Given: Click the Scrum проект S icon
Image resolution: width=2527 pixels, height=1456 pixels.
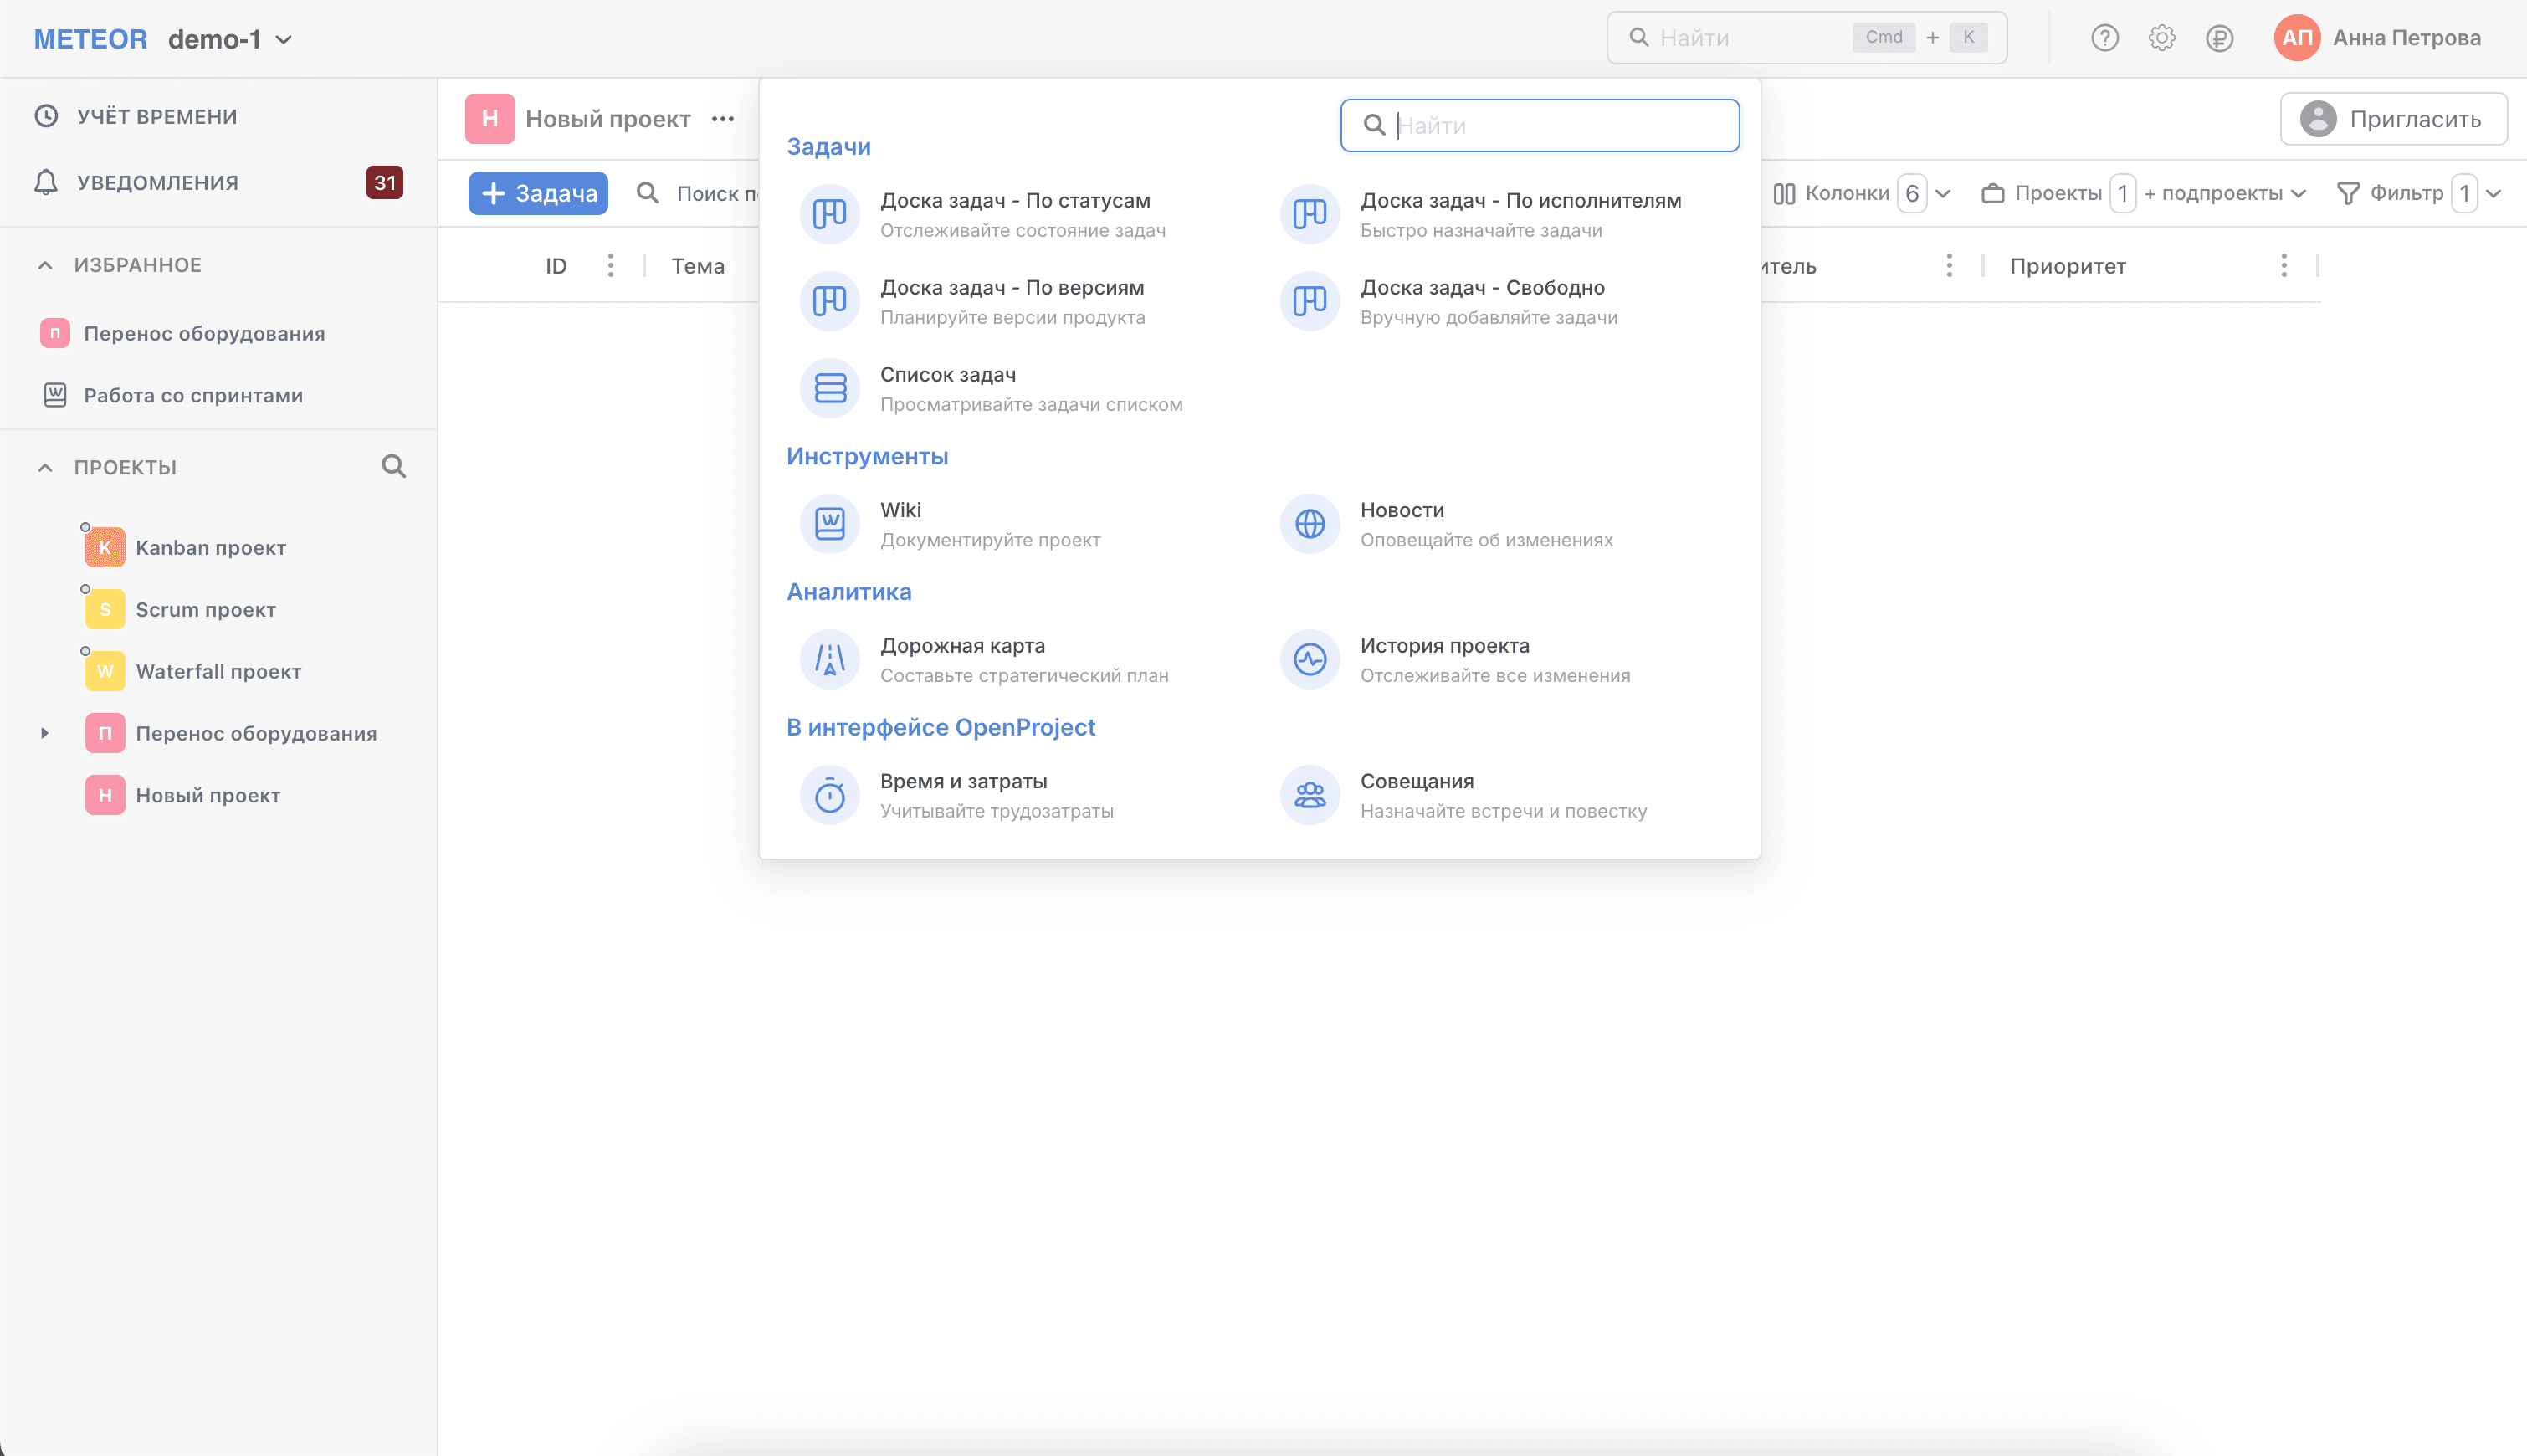Looking at the screenshot, I should [x=105, y=609].
